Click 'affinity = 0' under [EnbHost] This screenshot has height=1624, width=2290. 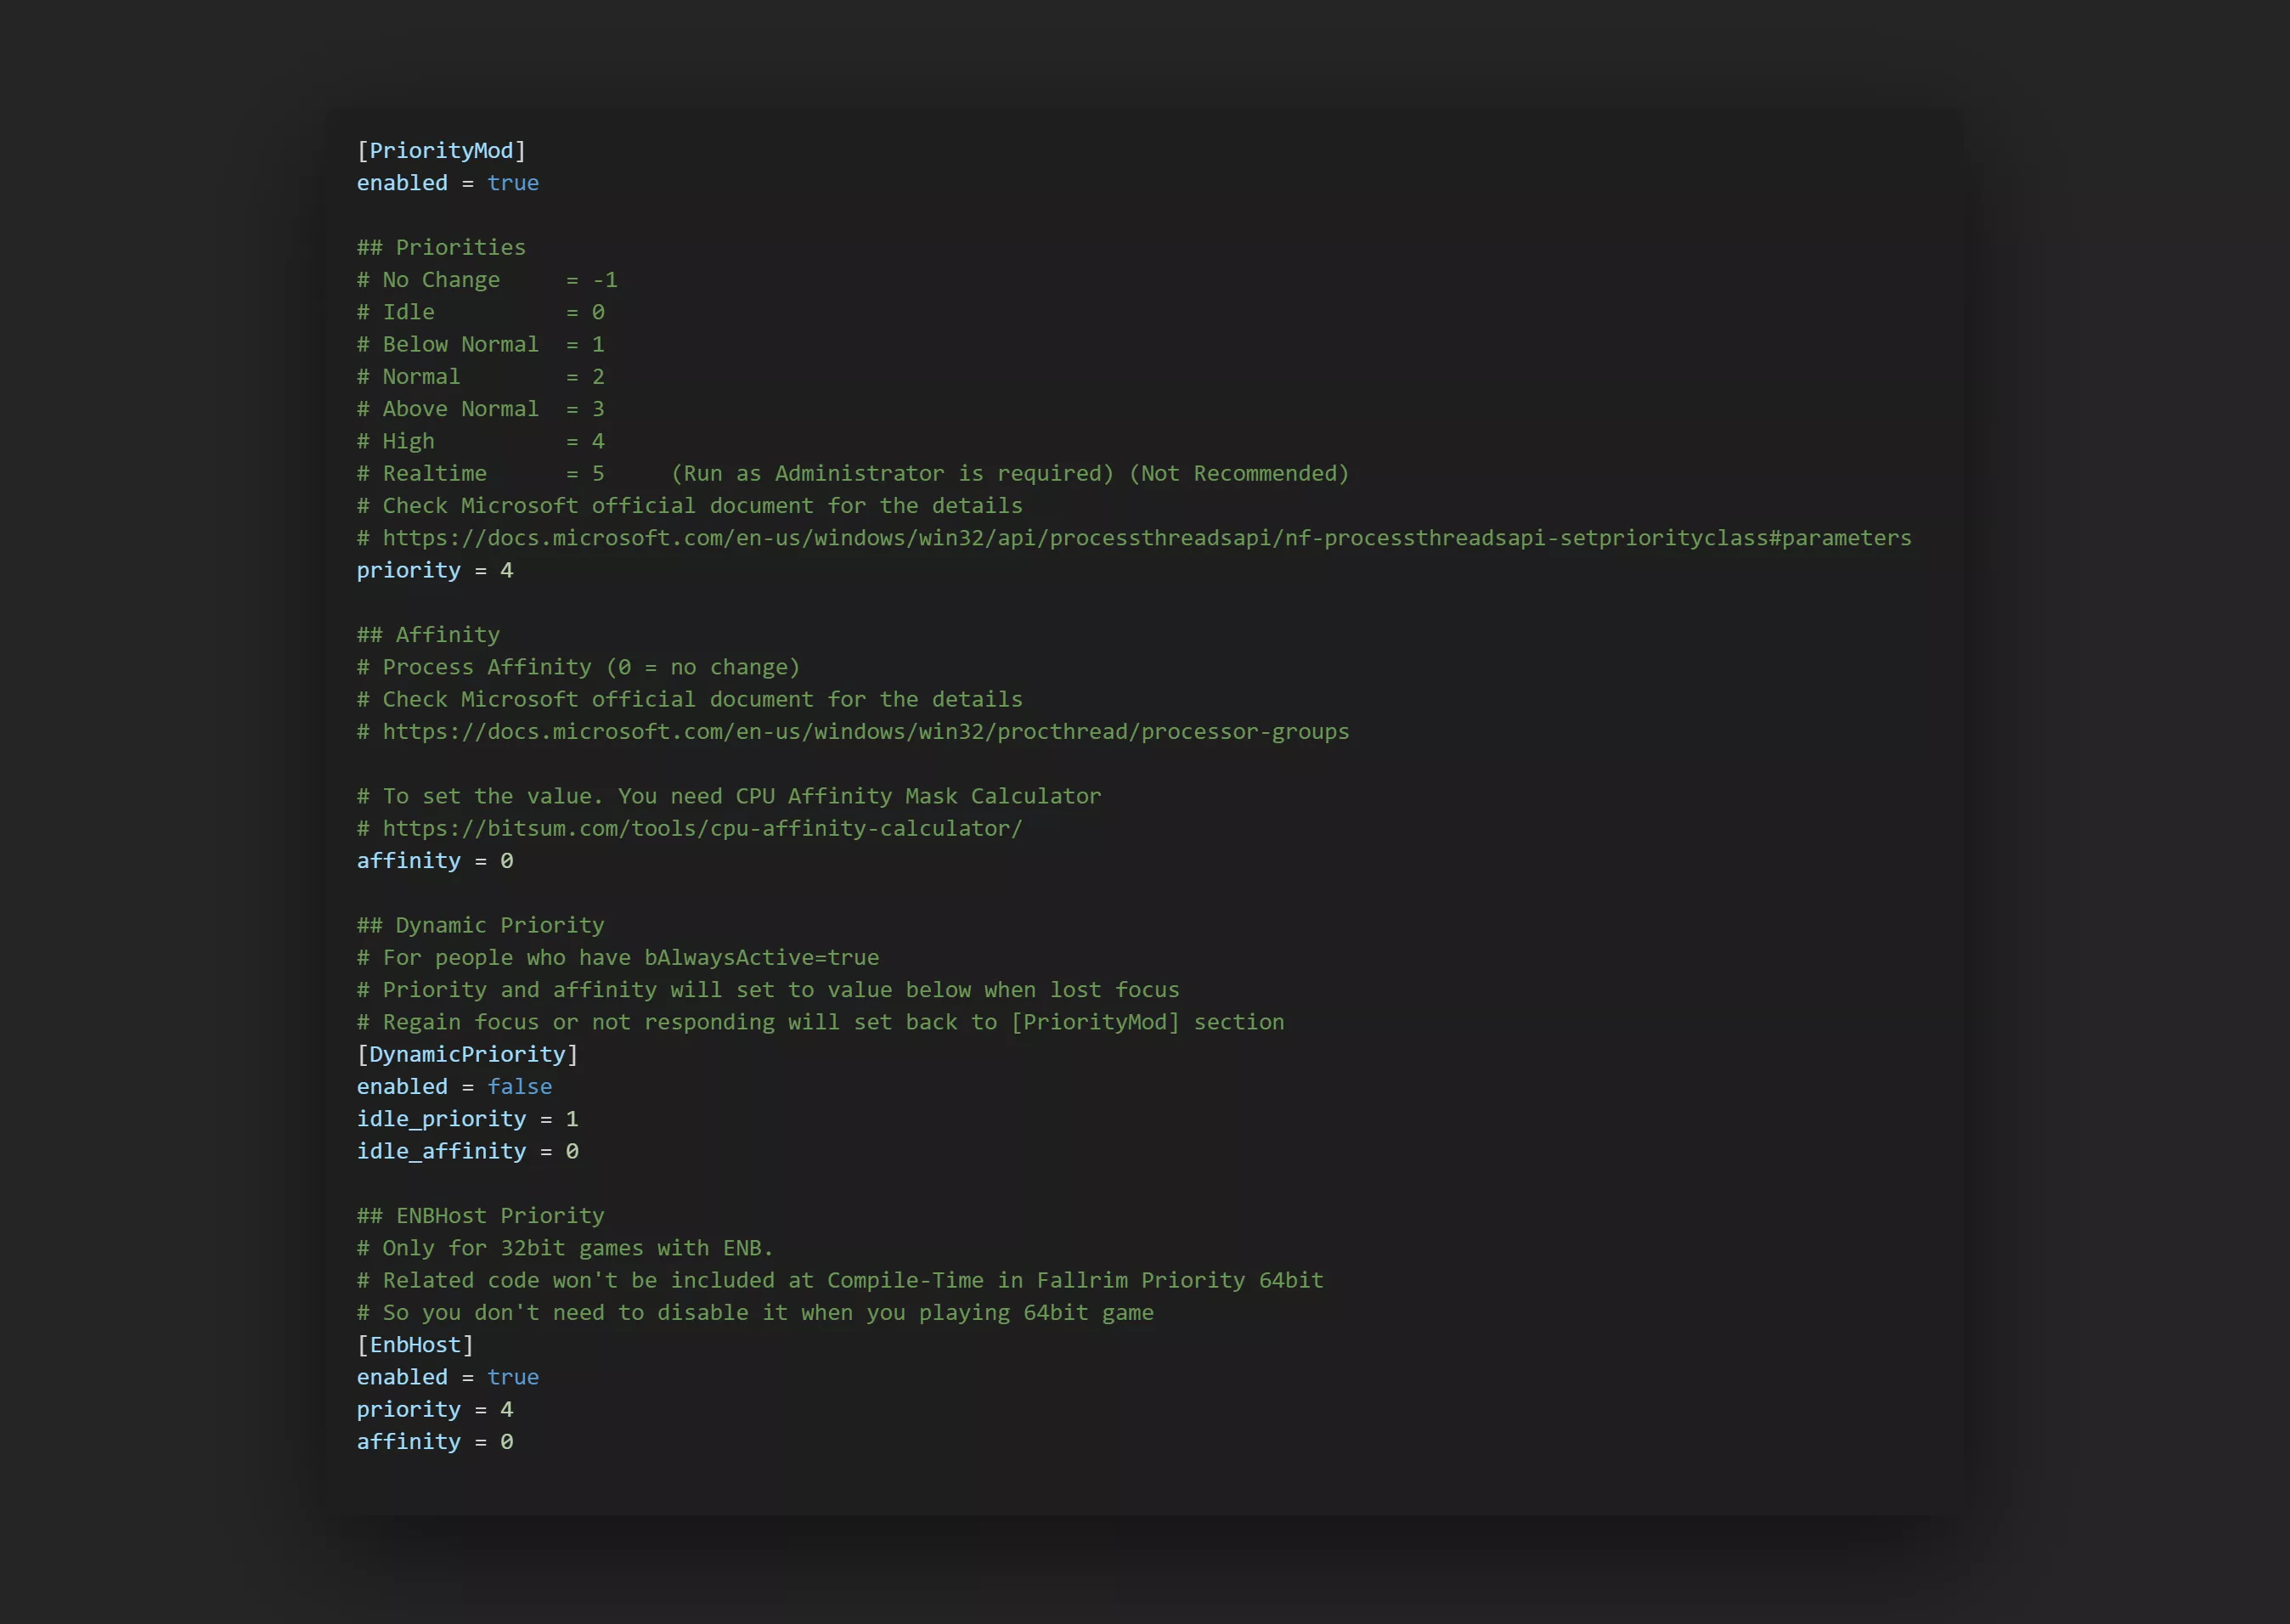pyautogui.click(x=435, y=1442)
